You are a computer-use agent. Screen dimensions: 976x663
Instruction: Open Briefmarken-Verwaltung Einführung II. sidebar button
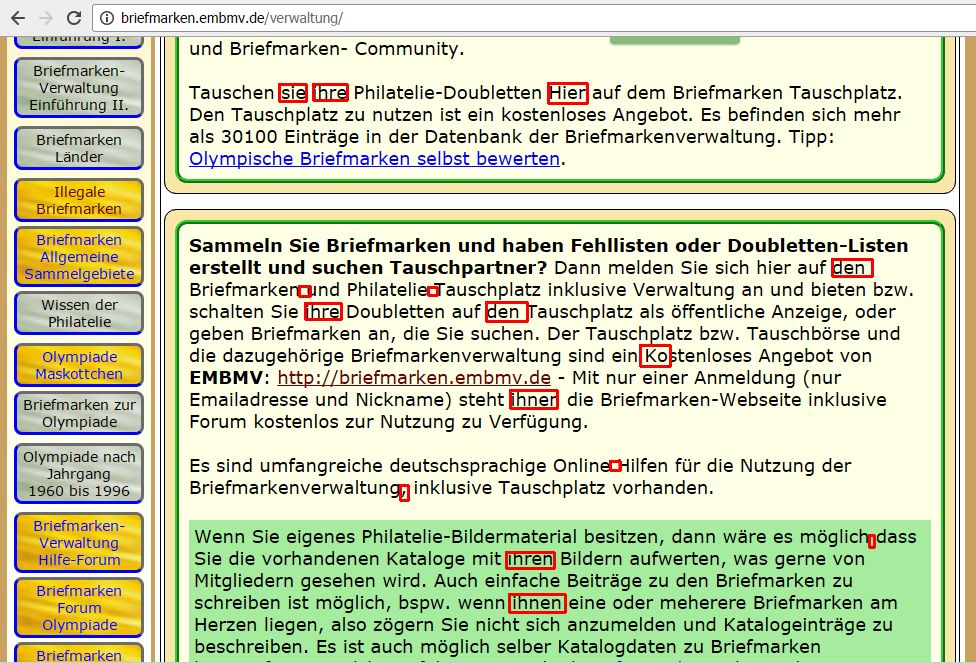click(79, 88)
